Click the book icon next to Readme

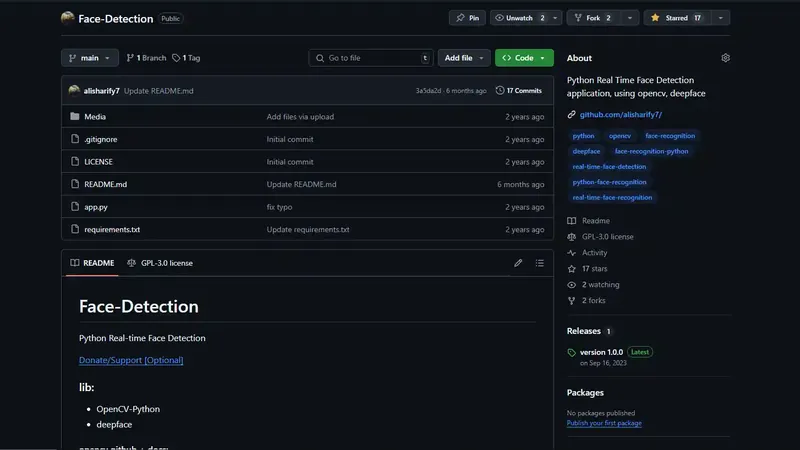(x=571, y=220)
